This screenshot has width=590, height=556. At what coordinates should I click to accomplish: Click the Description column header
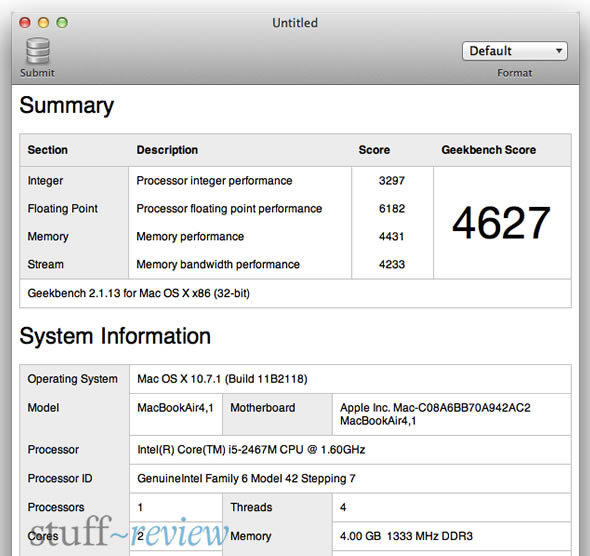(x=167, y=150)
